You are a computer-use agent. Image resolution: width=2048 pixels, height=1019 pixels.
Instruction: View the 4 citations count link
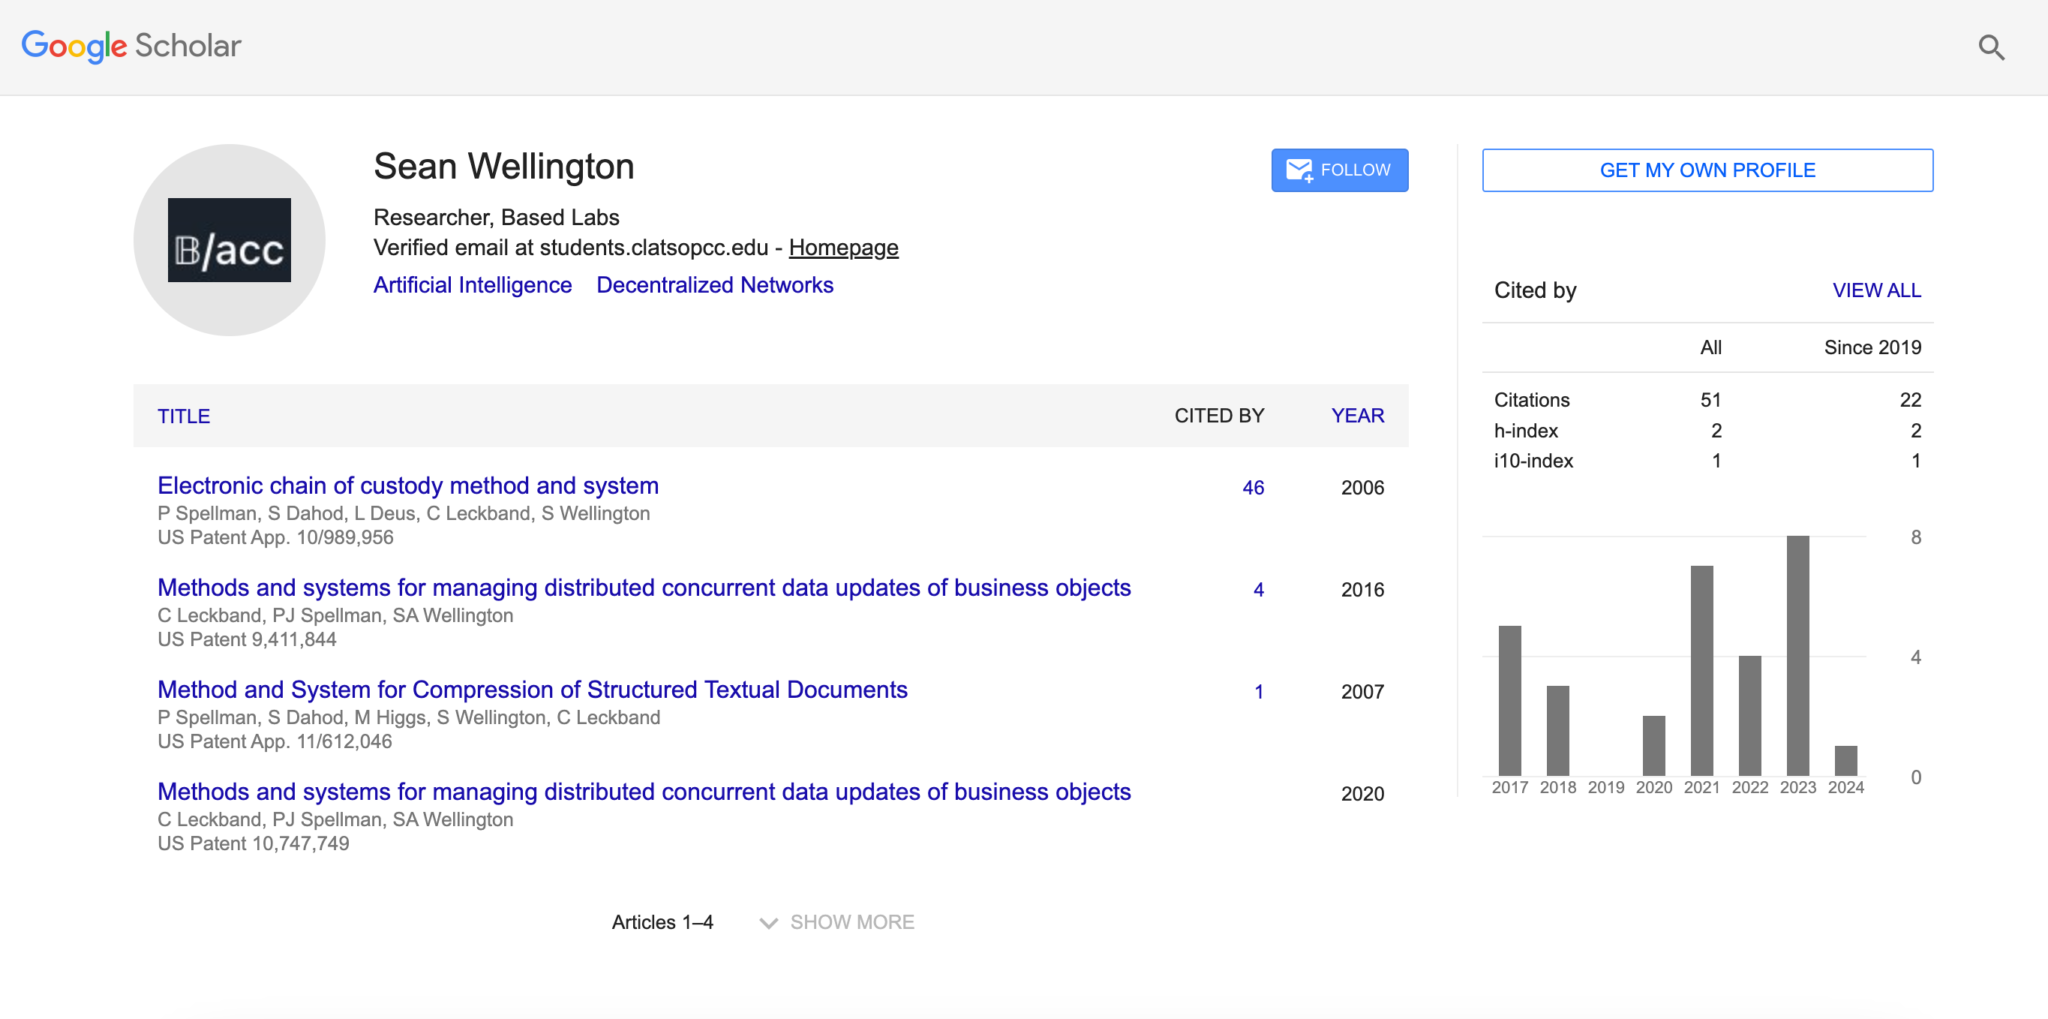[1258, 590]
